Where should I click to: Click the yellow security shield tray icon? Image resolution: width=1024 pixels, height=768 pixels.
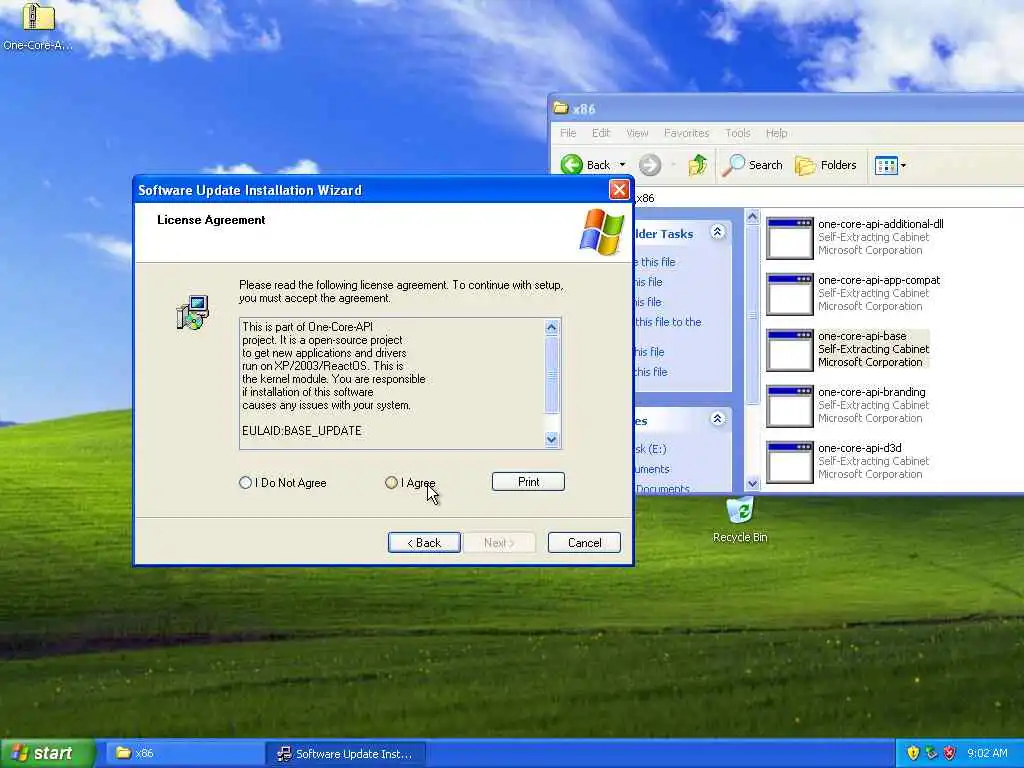click(x=913, y=753)
